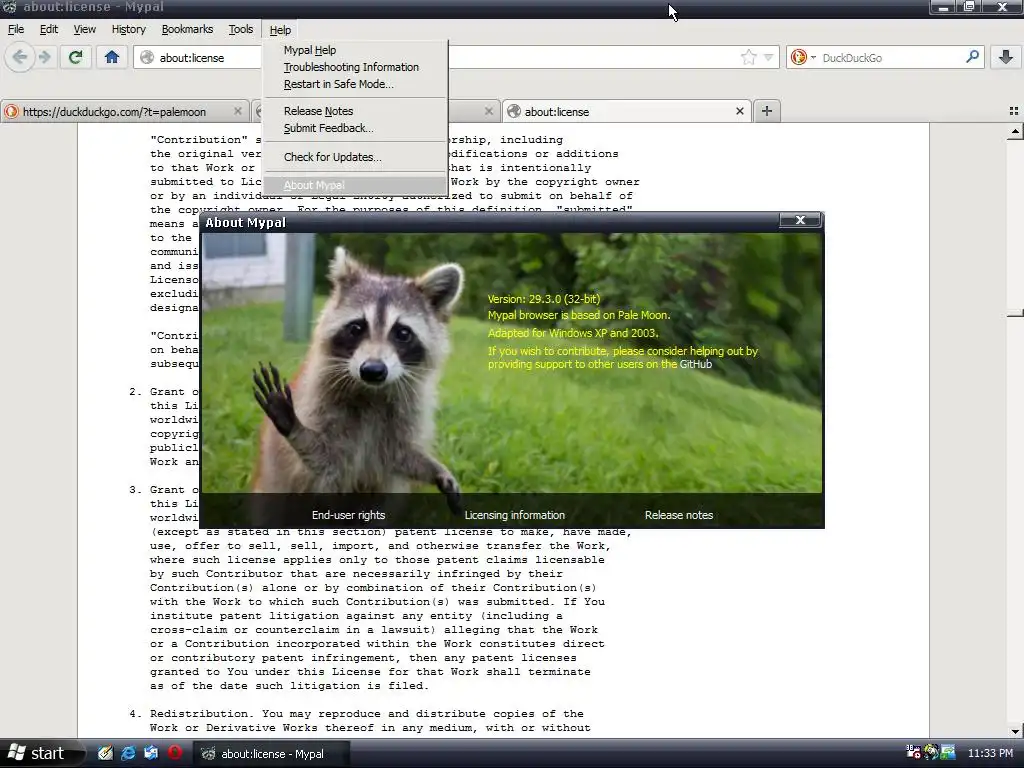Close the About Mypal dialog
The image size is (1024, 768).
click(x=800, y=220)
